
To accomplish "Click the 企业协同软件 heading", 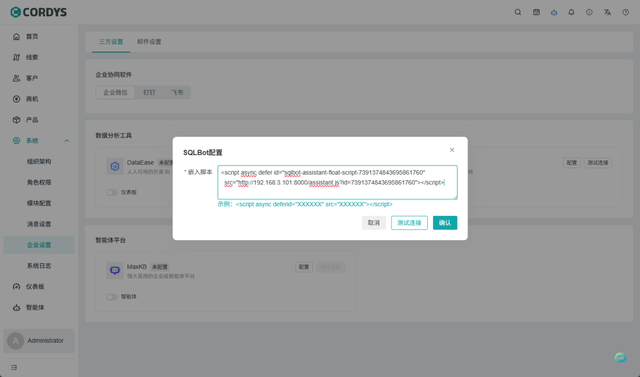I will coord(113,75).
